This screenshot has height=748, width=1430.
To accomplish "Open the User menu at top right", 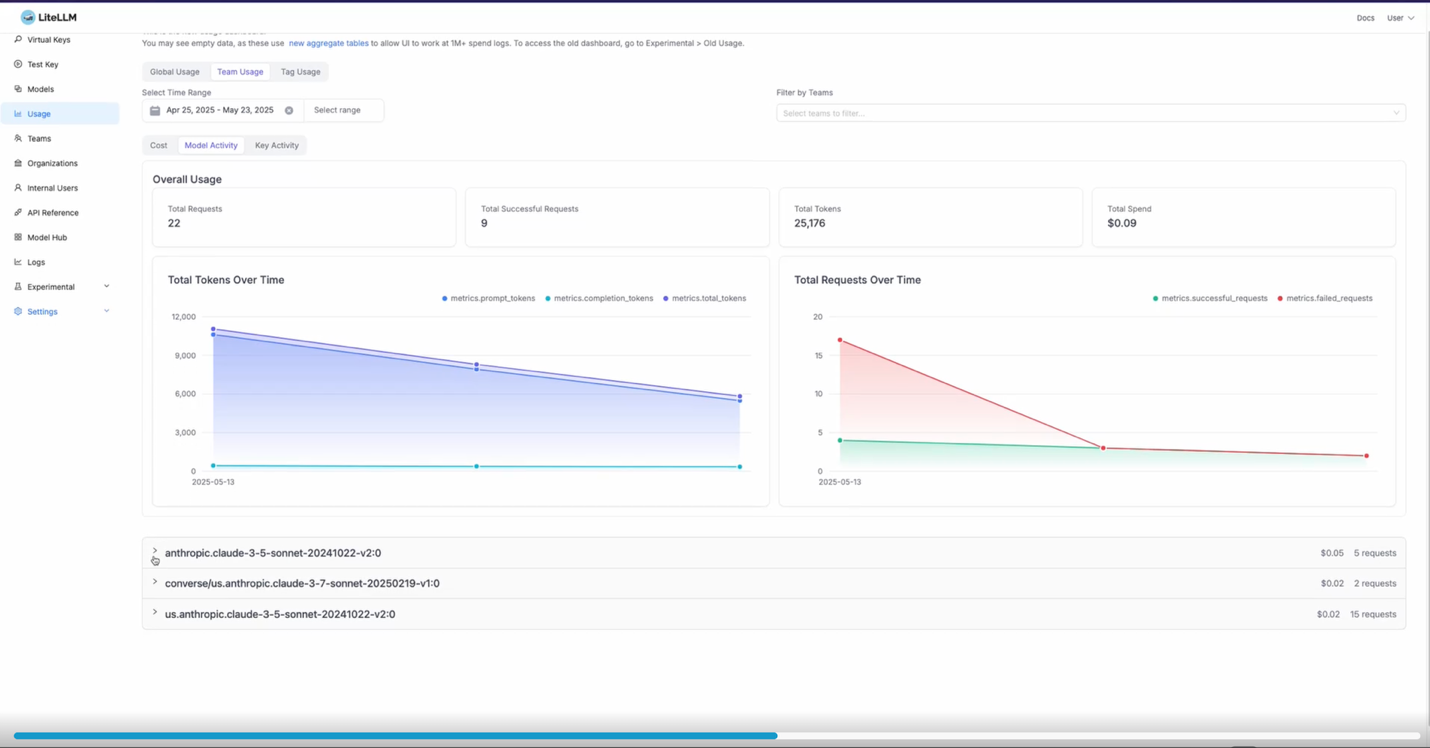I will (1401, 17).
